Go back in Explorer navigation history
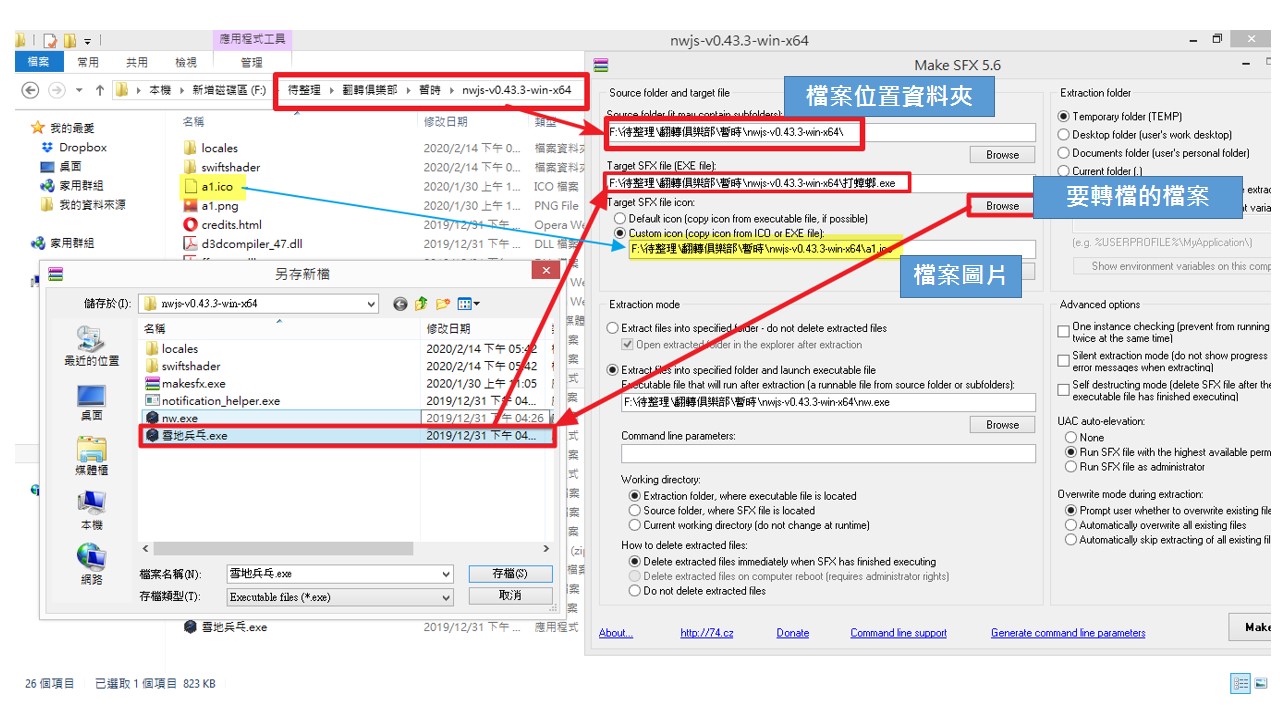Screen dimensions: 1280x720 coord(30,90)
